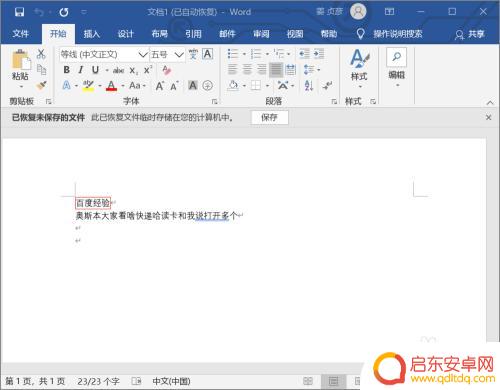Toggle superscript X2 formatting
This screenshot has height=390, width=500.
pos(148,70)
